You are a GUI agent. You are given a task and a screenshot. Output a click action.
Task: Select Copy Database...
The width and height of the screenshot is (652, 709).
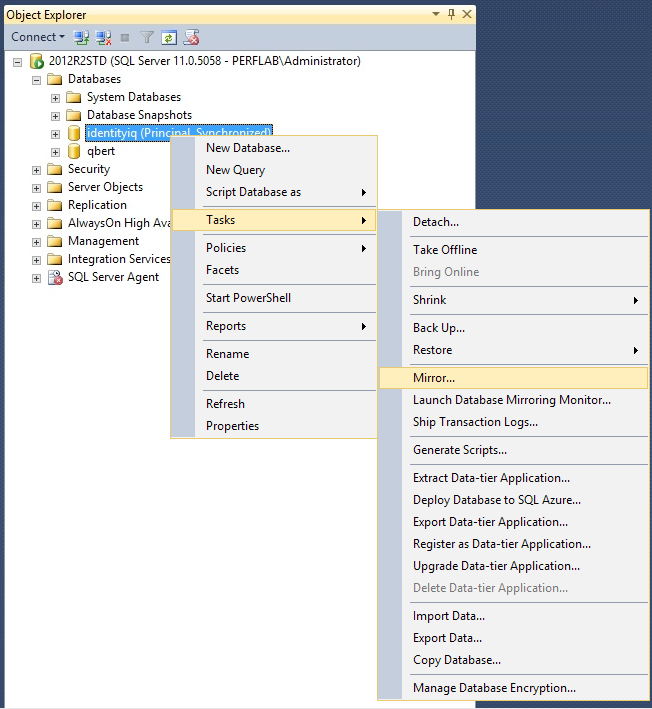[514, 660]
